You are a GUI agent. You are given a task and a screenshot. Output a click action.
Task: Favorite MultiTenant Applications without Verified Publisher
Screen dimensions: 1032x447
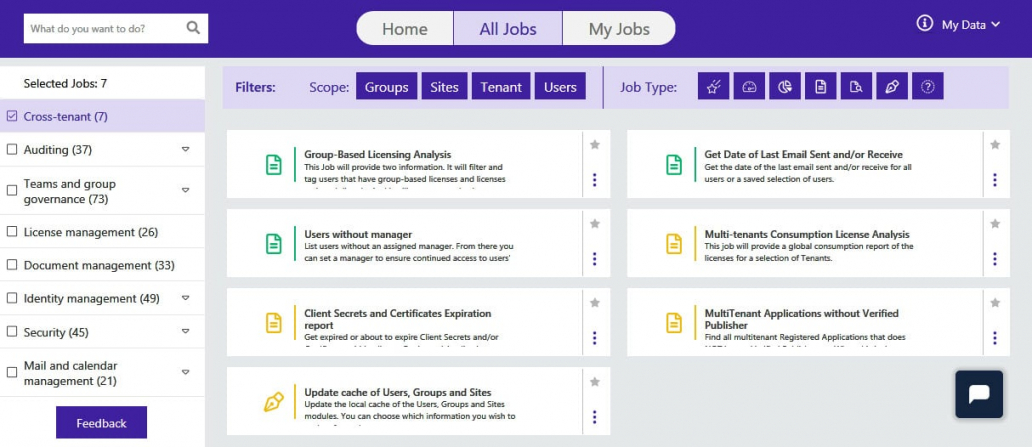994,303
